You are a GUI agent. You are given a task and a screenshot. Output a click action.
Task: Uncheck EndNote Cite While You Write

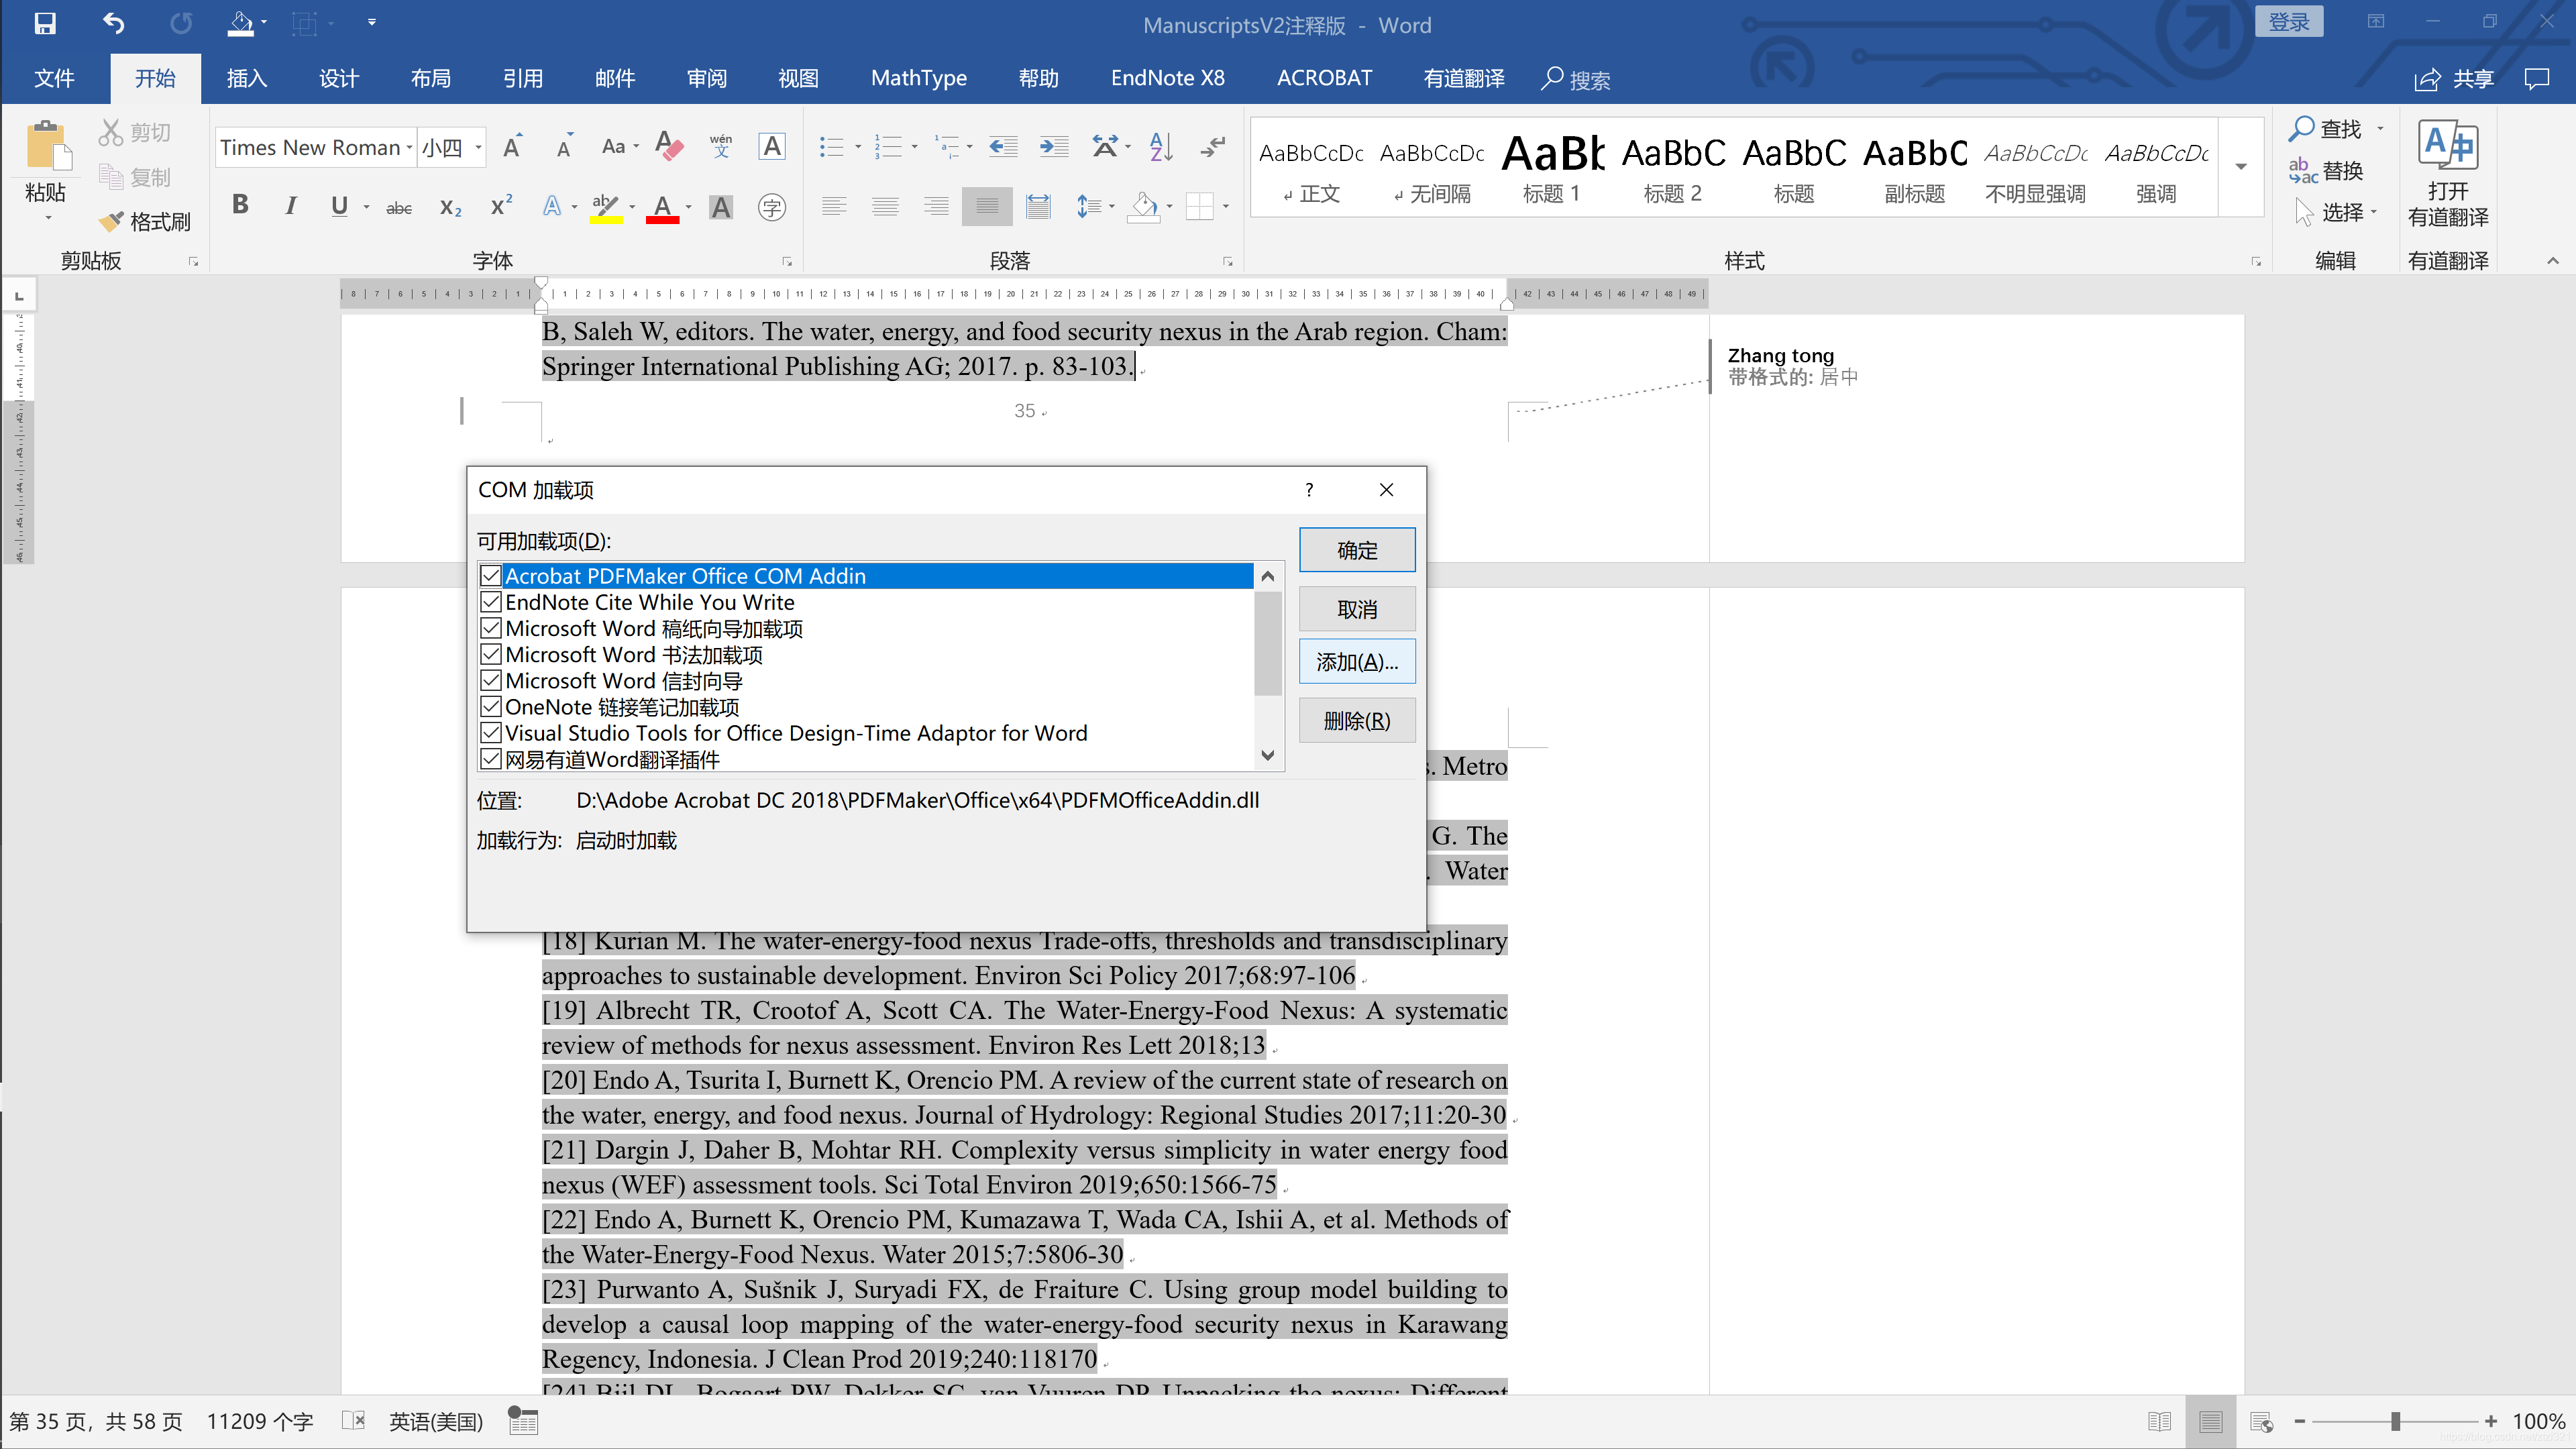coord(490,602)
